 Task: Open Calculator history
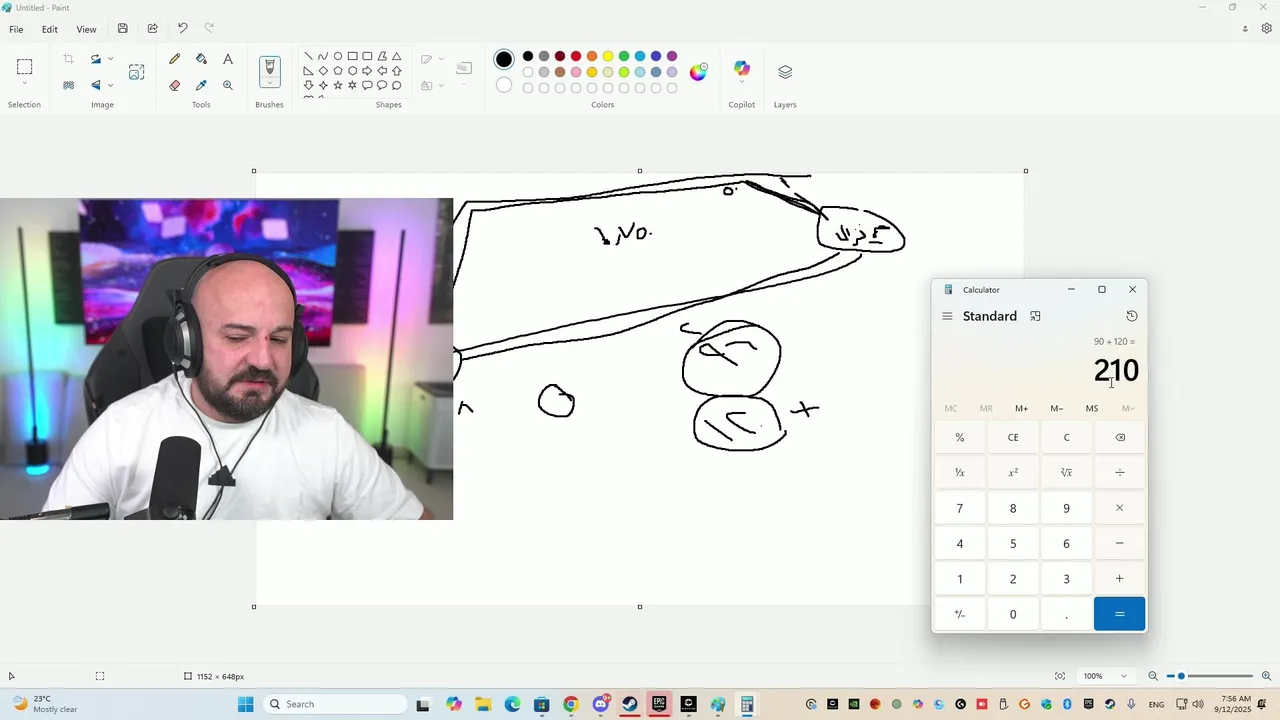[x=1132, y=316]
